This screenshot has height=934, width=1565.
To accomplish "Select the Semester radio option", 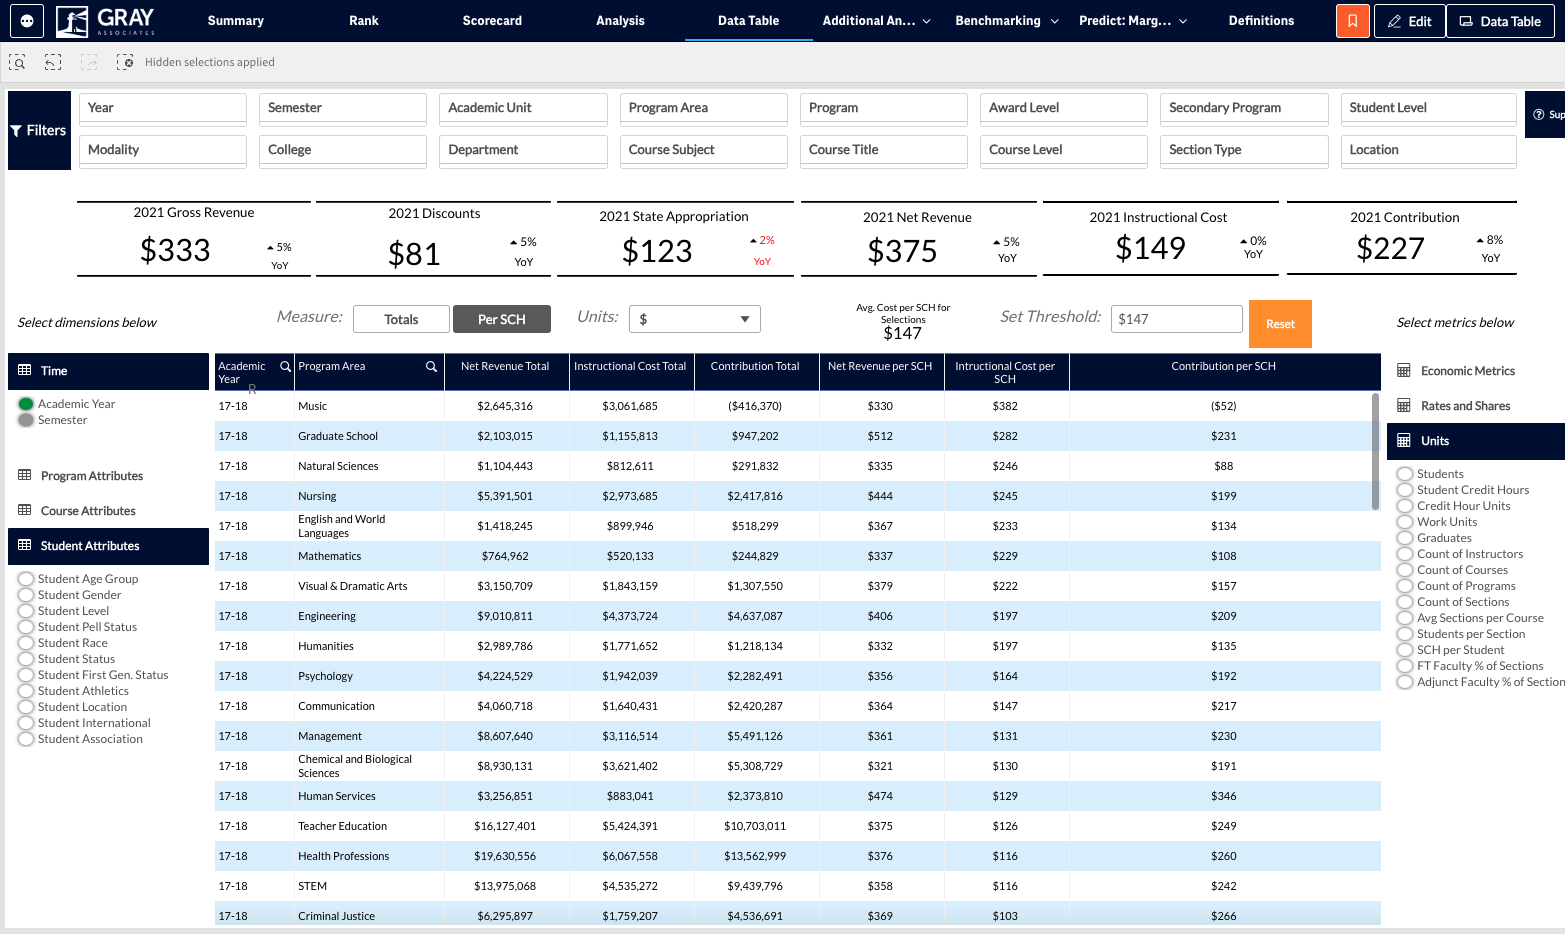I will (x=26, y=420).
